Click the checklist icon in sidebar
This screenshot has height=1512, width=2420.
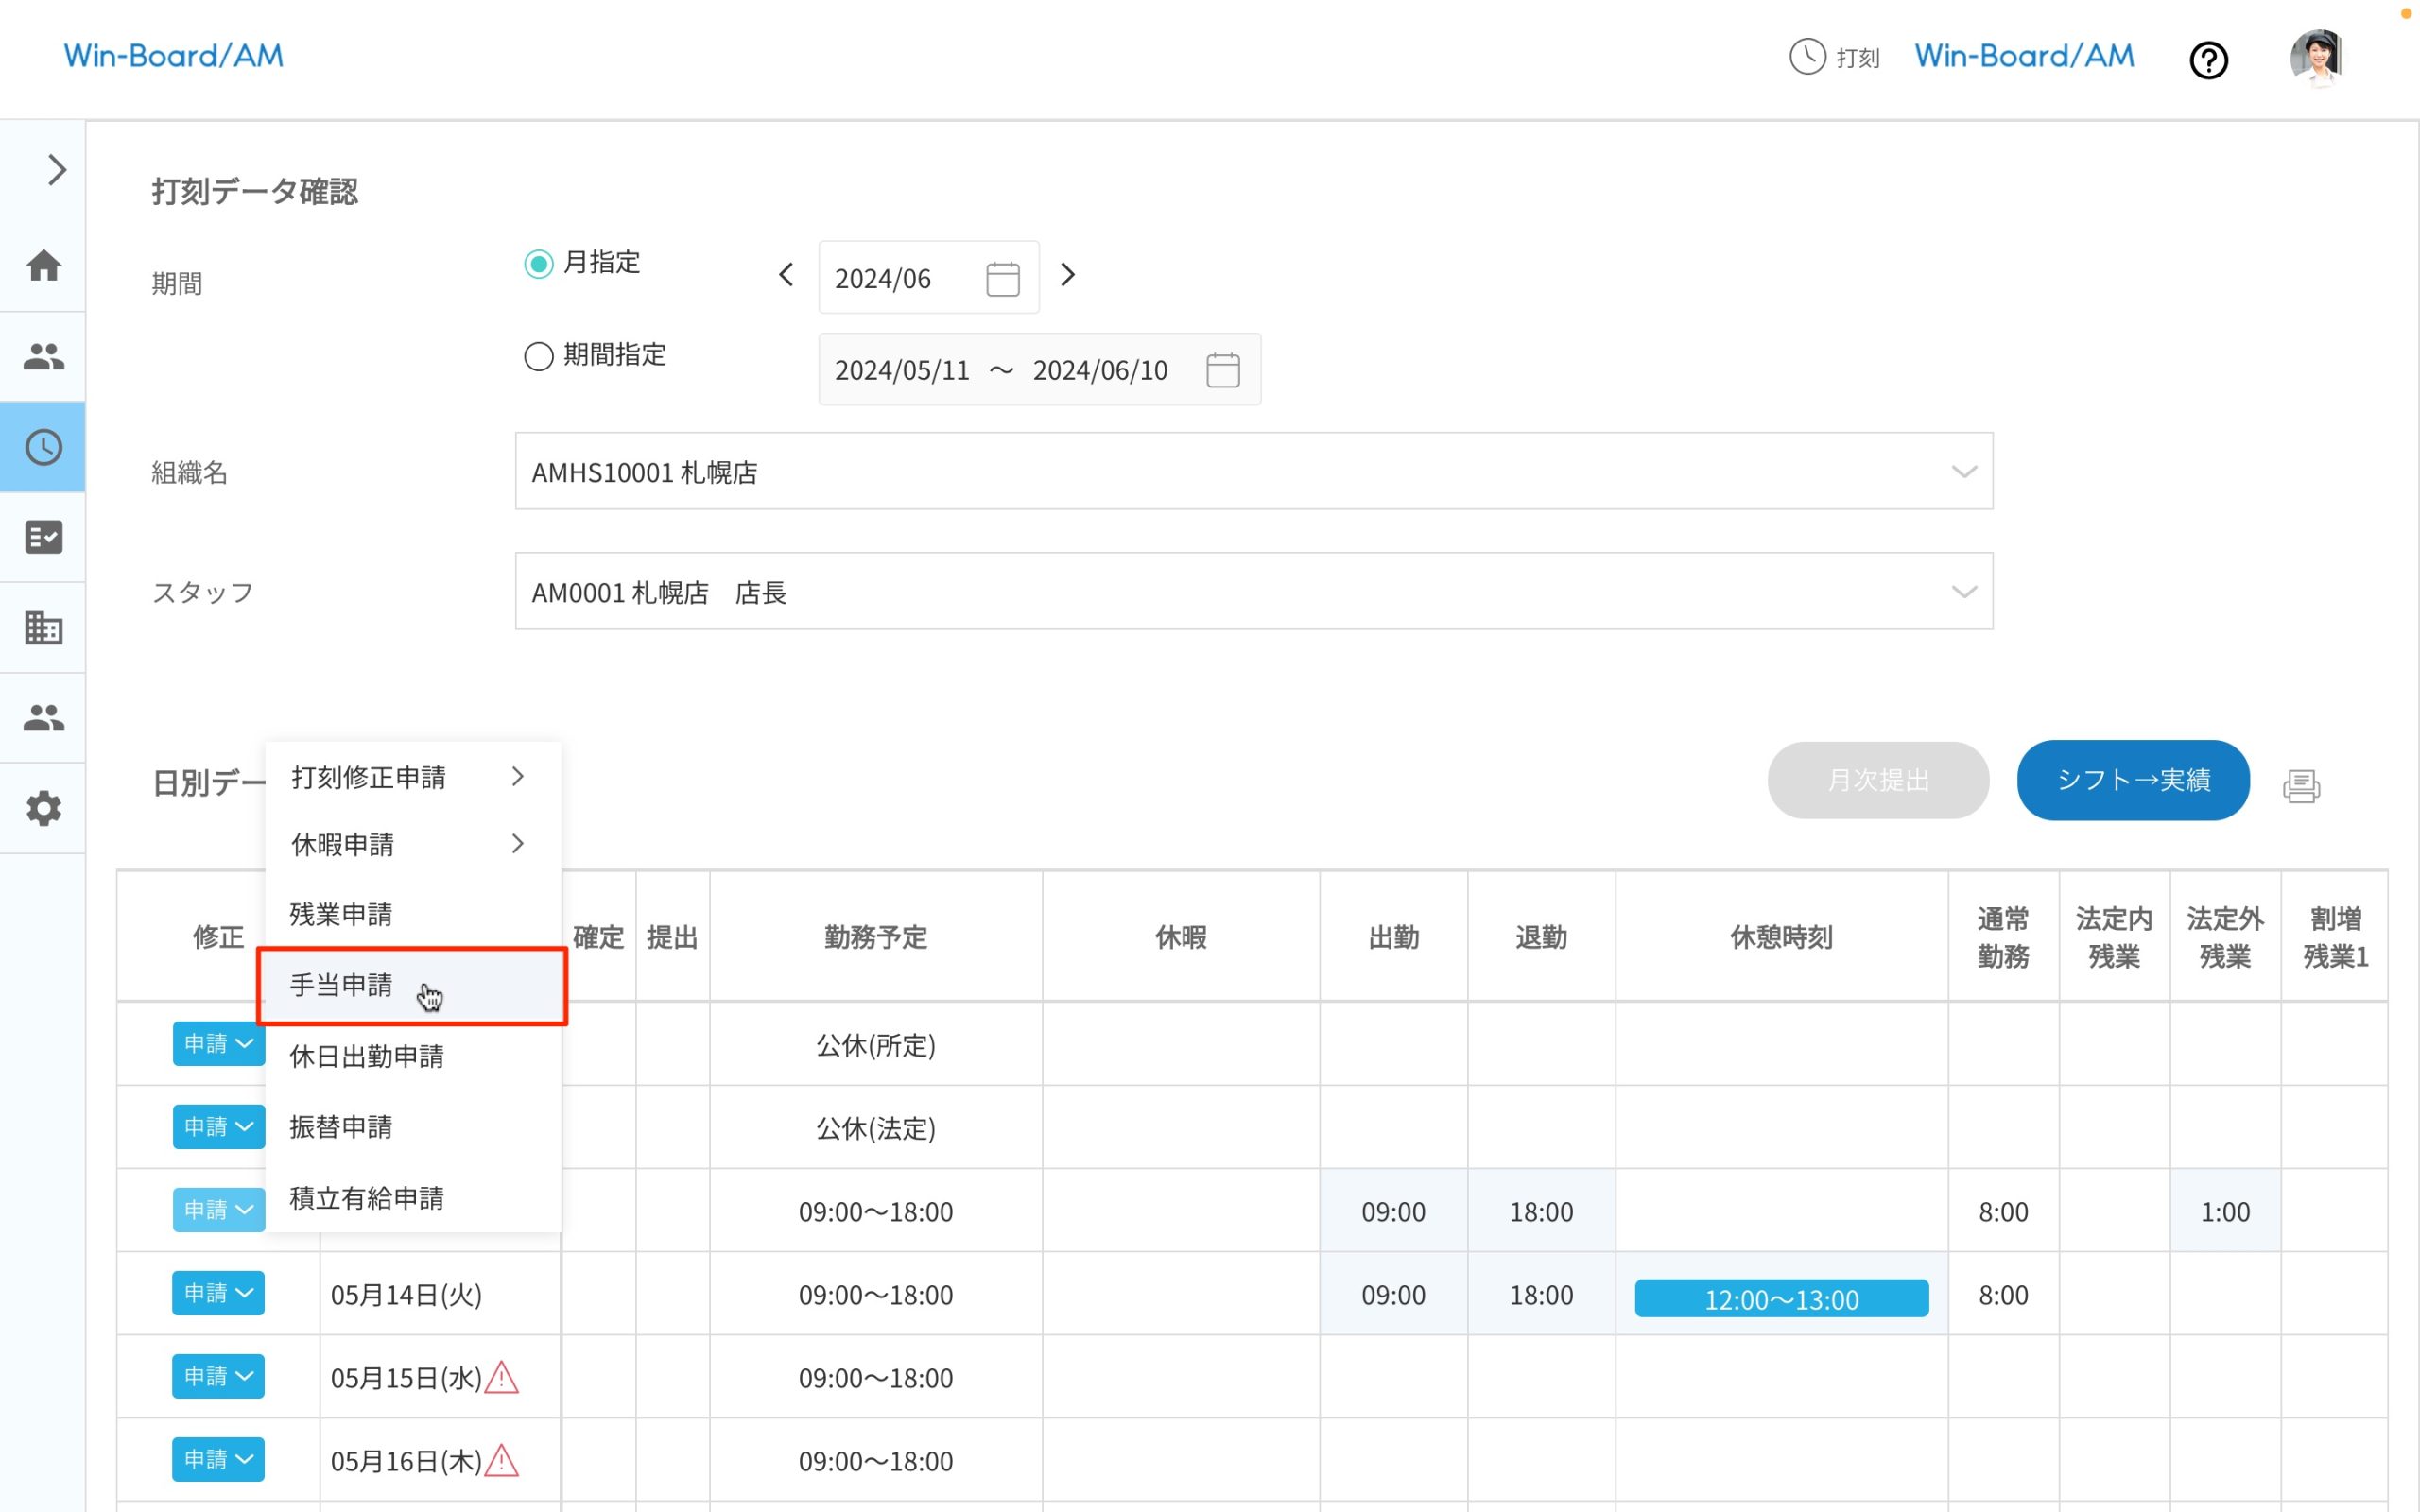(x=43, y=537)
